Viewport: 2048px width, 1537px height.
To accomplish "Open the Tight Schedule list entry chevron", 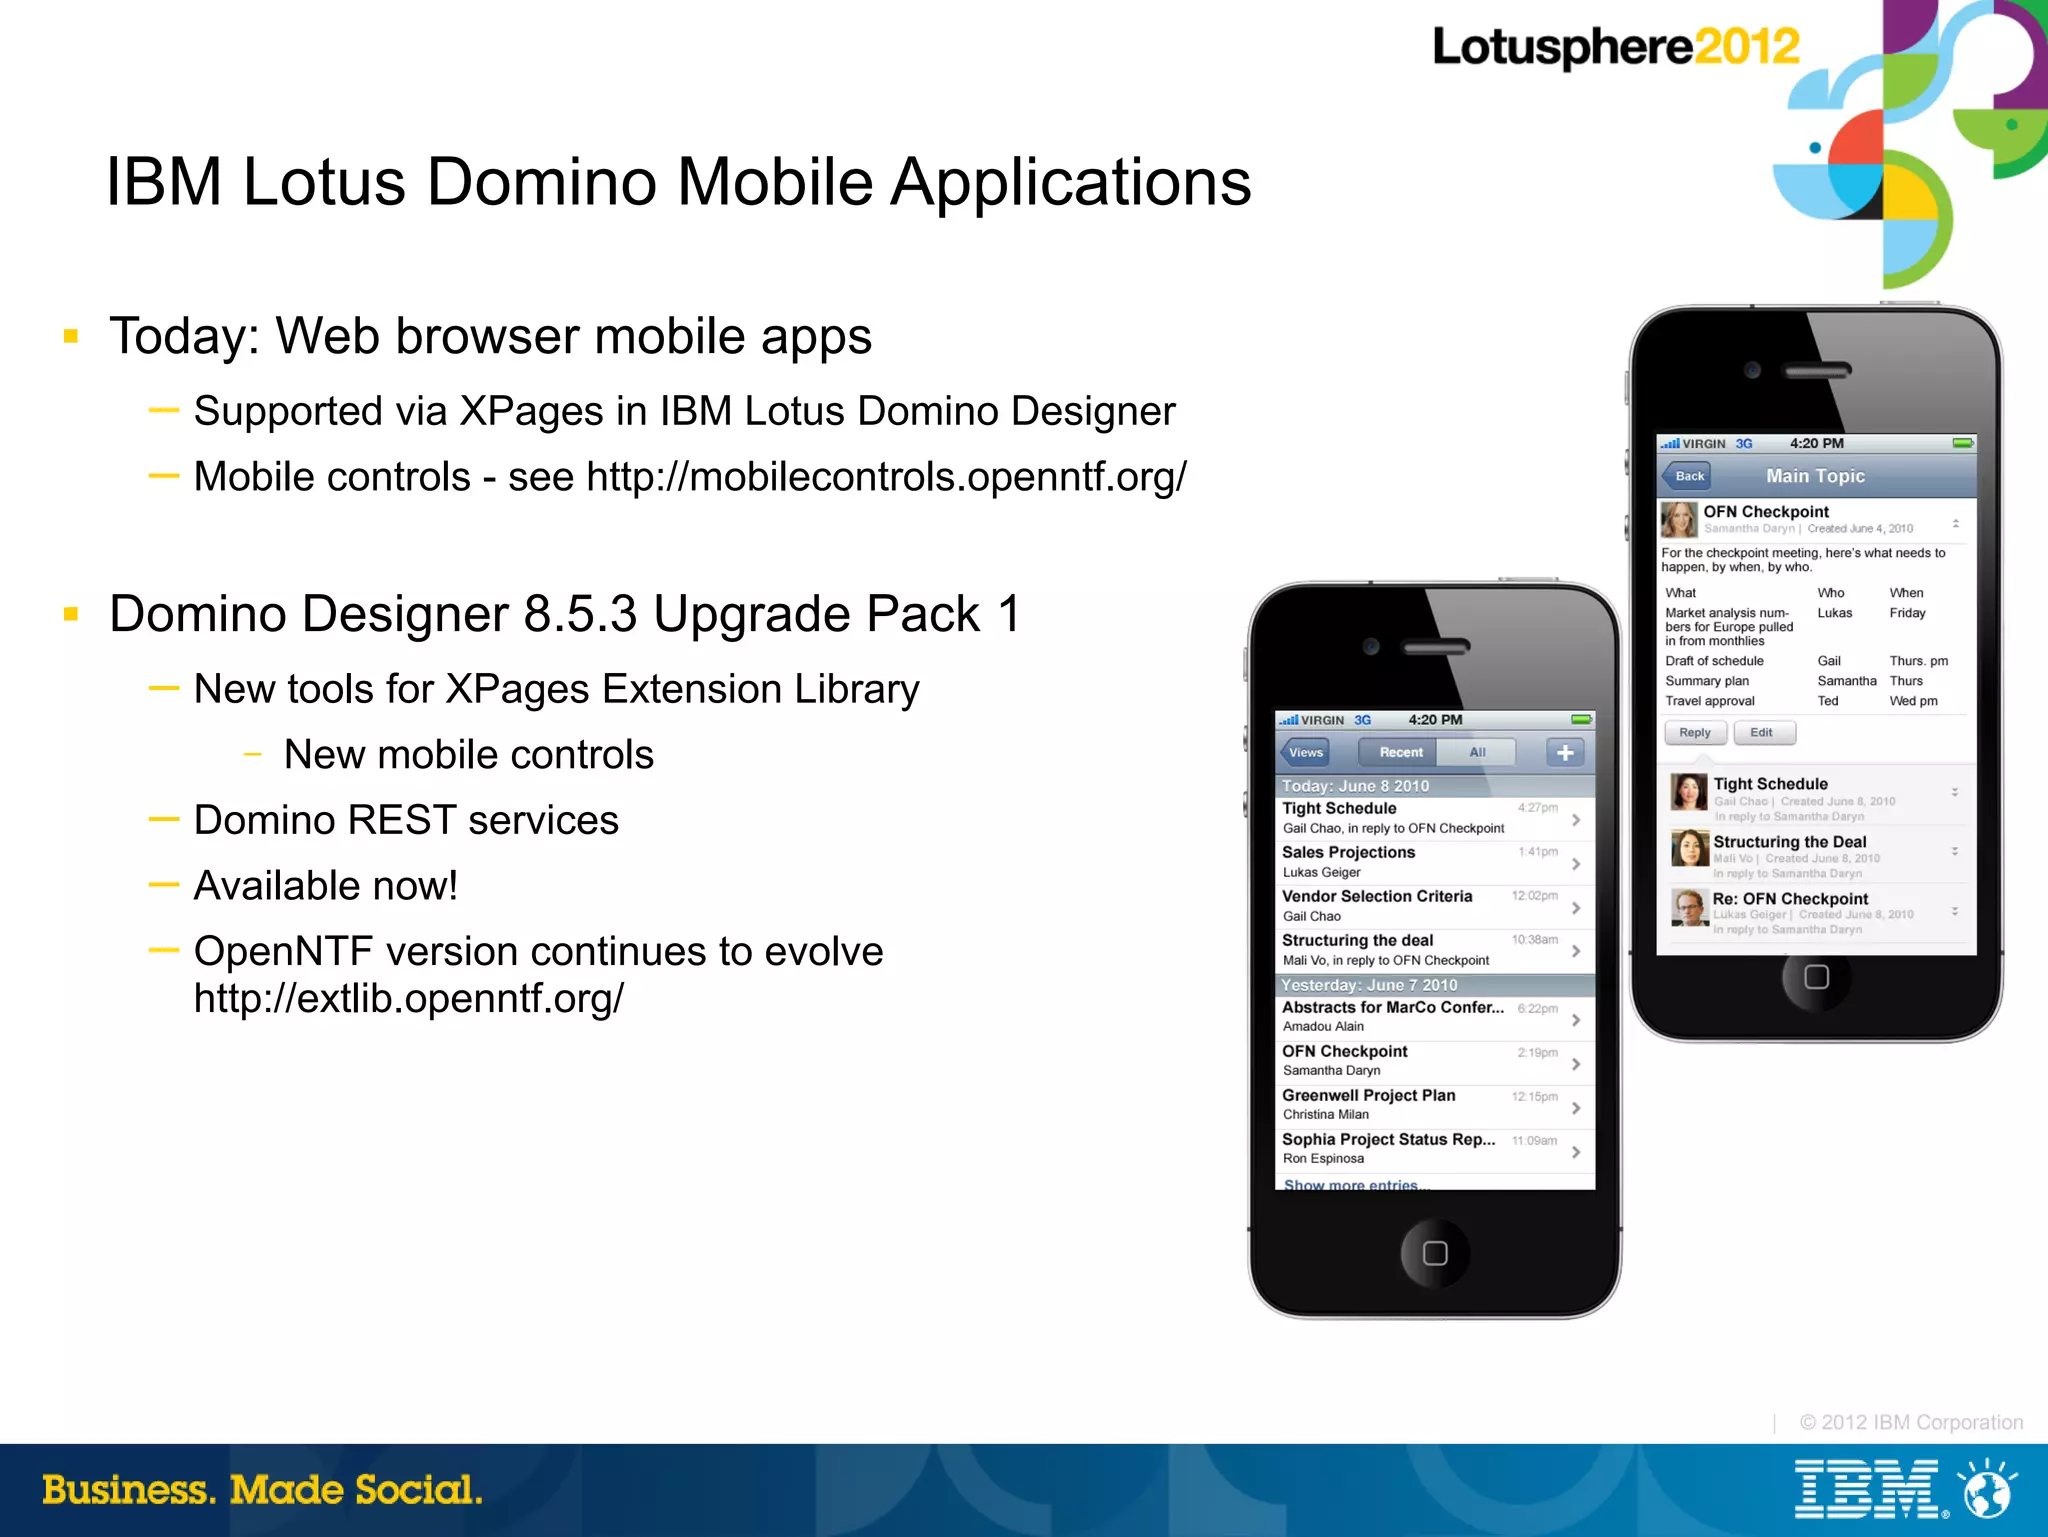I will [x=1576, y=820].
